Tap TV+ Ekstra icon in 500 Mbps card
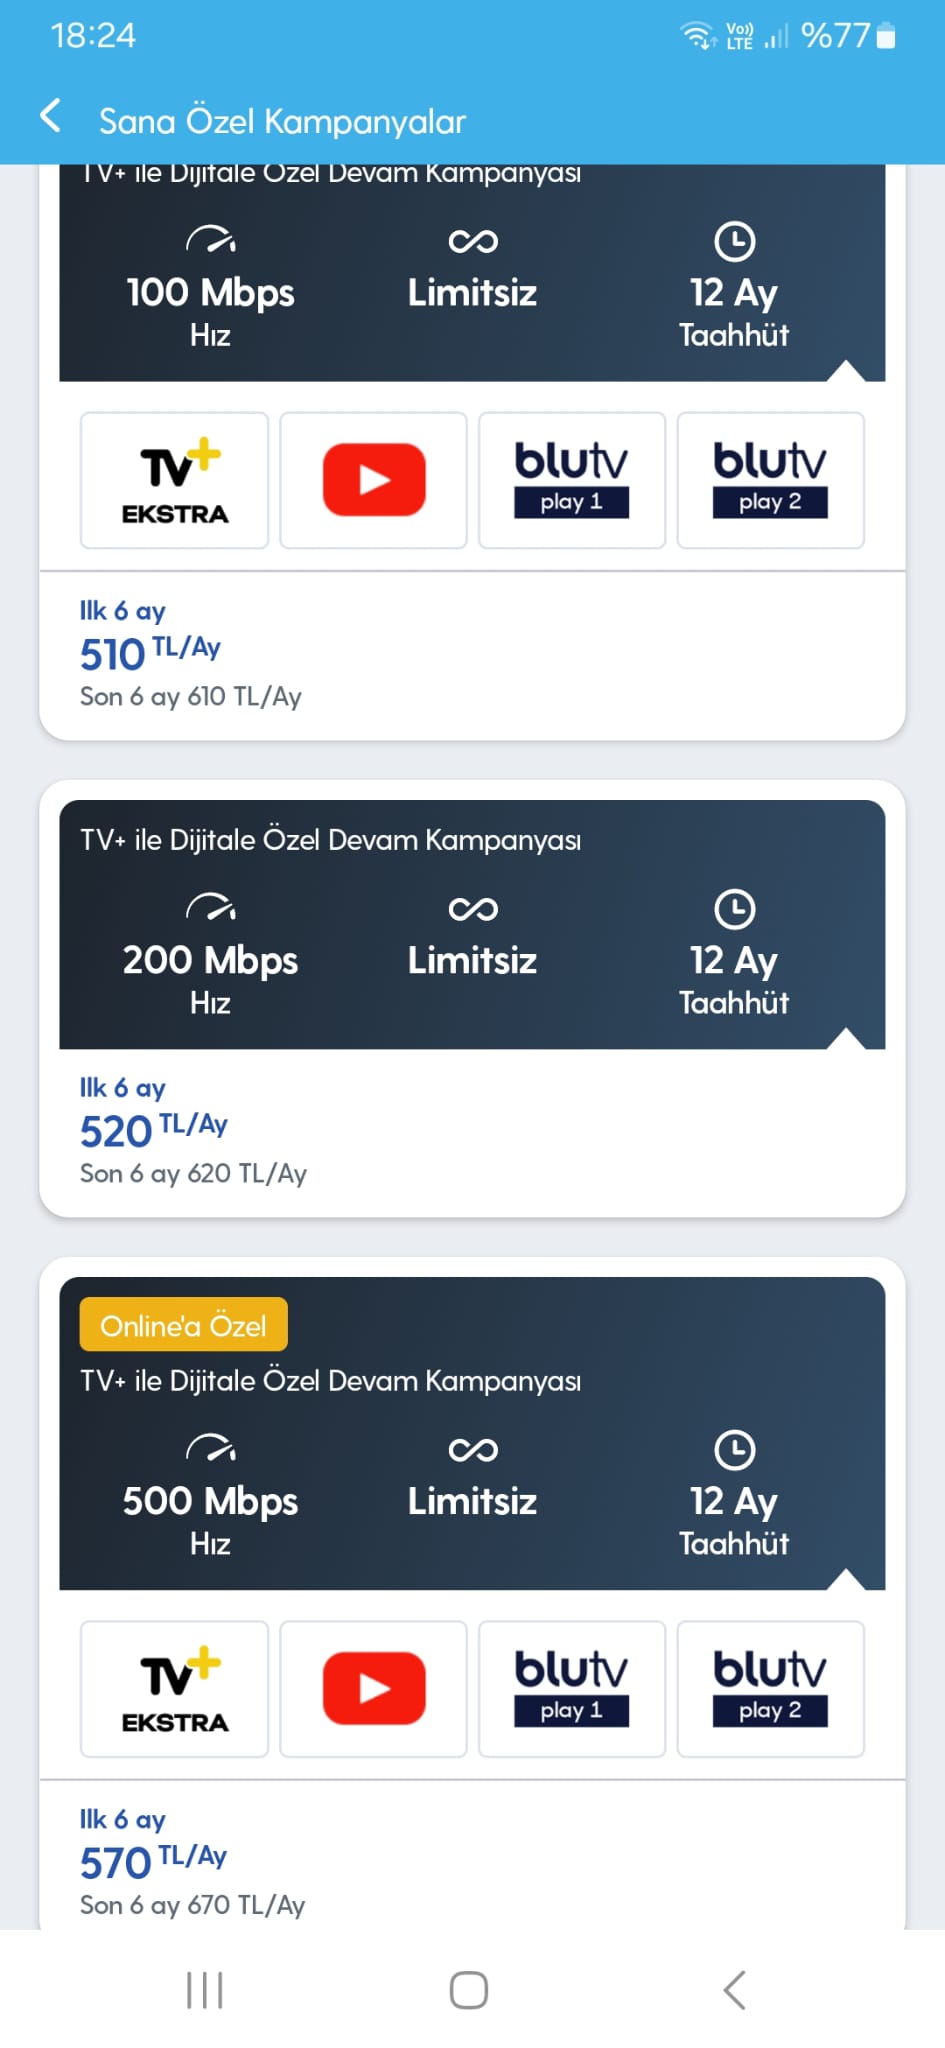Image resolution: width=945 pixels, height=2048 pixels. 174,1689
